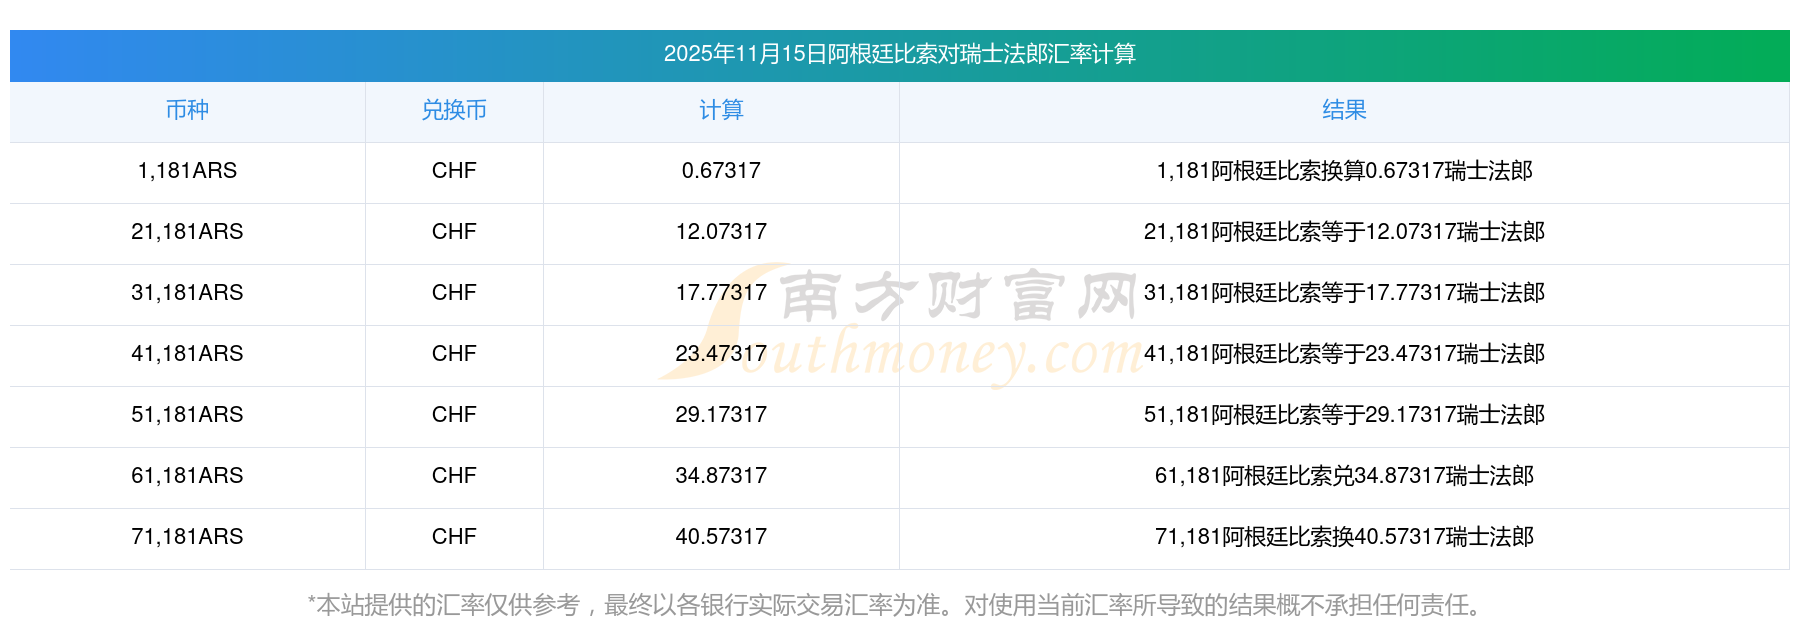Click CHF in the 61,181ARS row
This screenshot has width=1800, height=636.
tap(454, 476)
